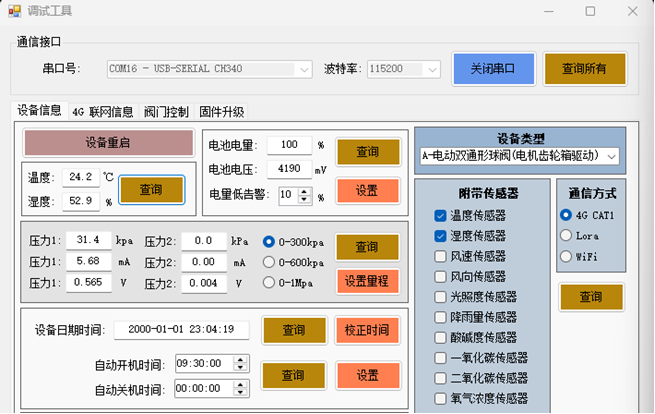
Task: Open the 串口号 COM port dropdown
Action: (x=304, y=69)
